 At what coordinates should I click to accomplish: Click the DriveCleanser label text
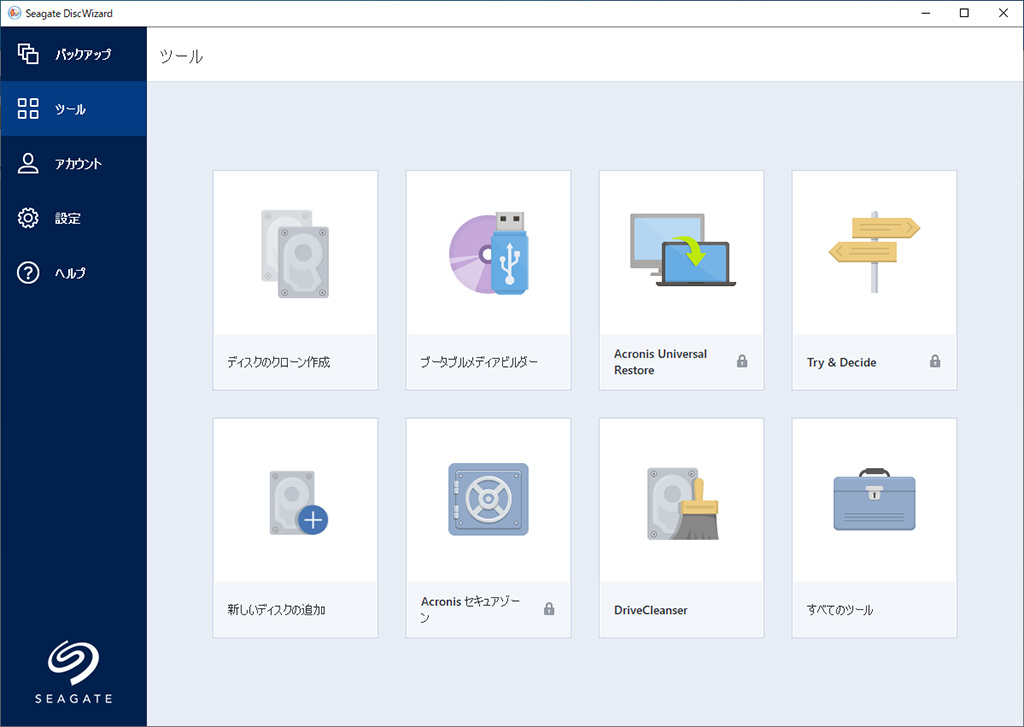click(651, 610)
